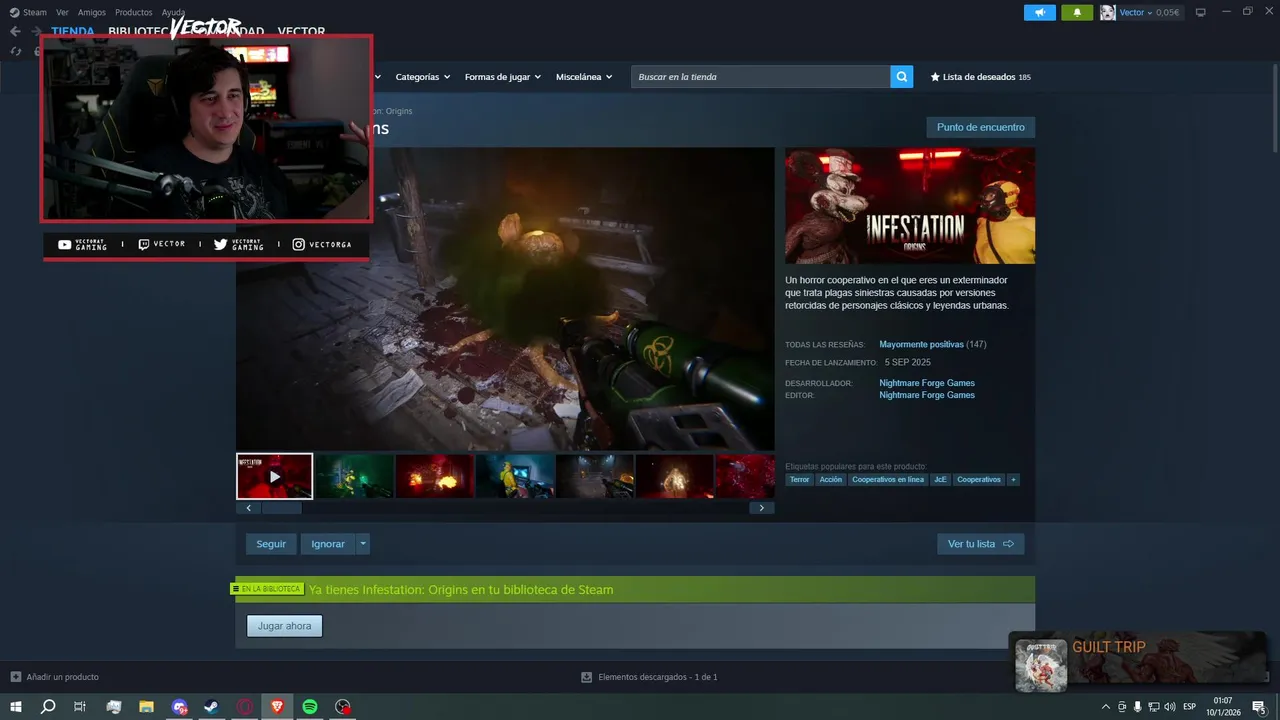Click the Terror tag
Image resolution: width=1280 pixels, height=720 pixels.
pos(800,480)
